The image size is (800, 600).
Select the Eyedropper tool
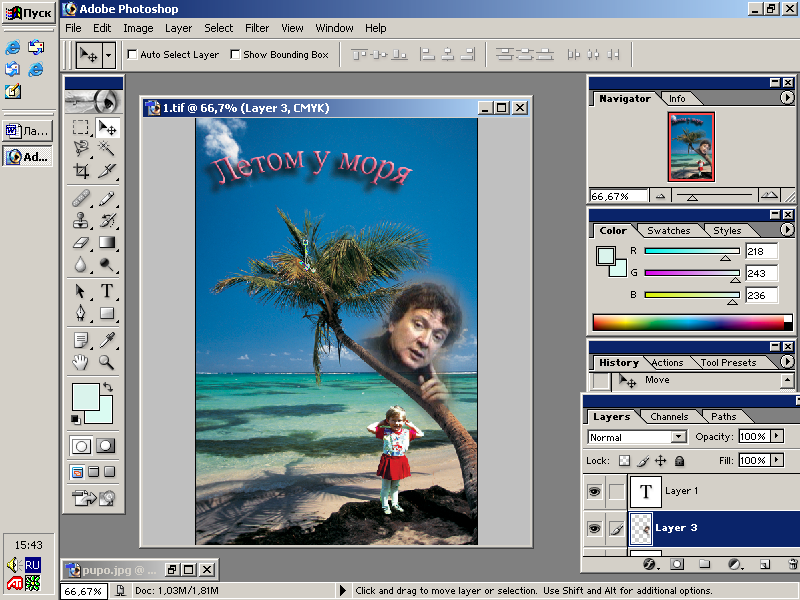(x=107, y=340)
